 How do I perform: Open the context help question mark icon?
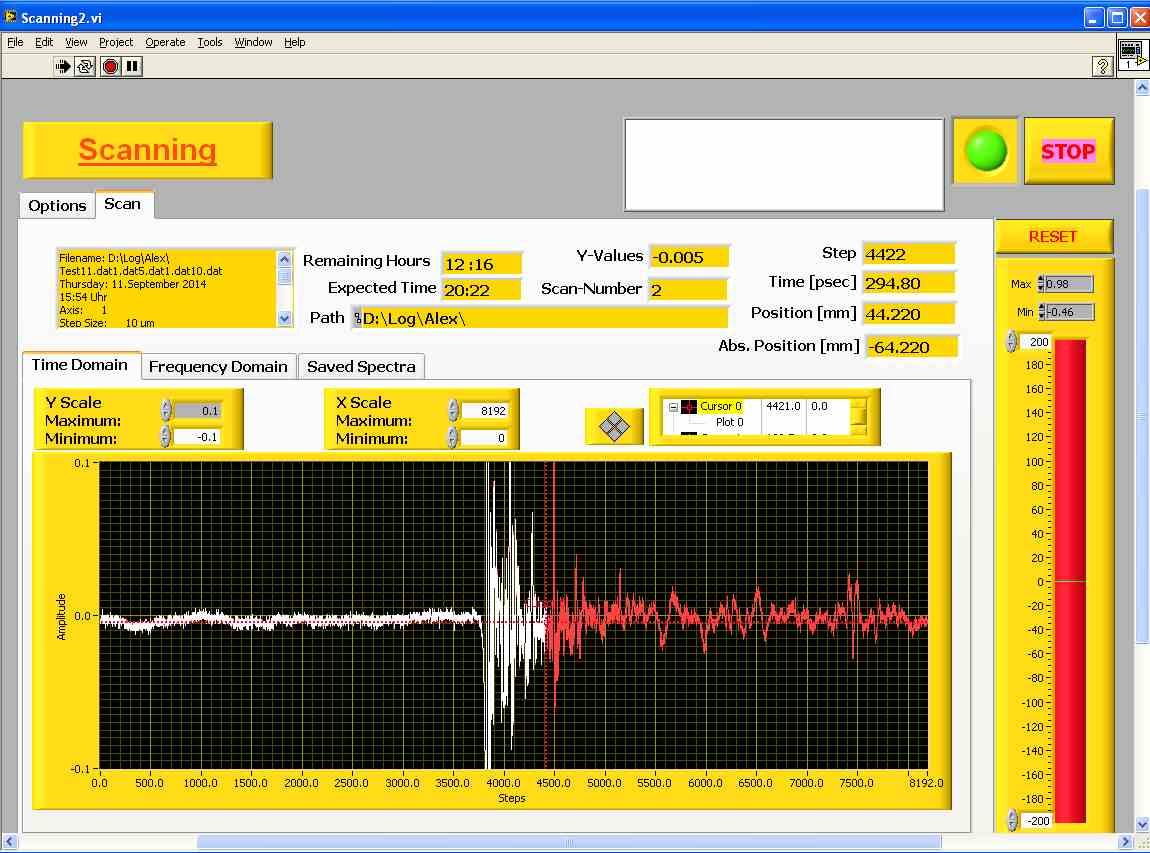pos(1102,66)
